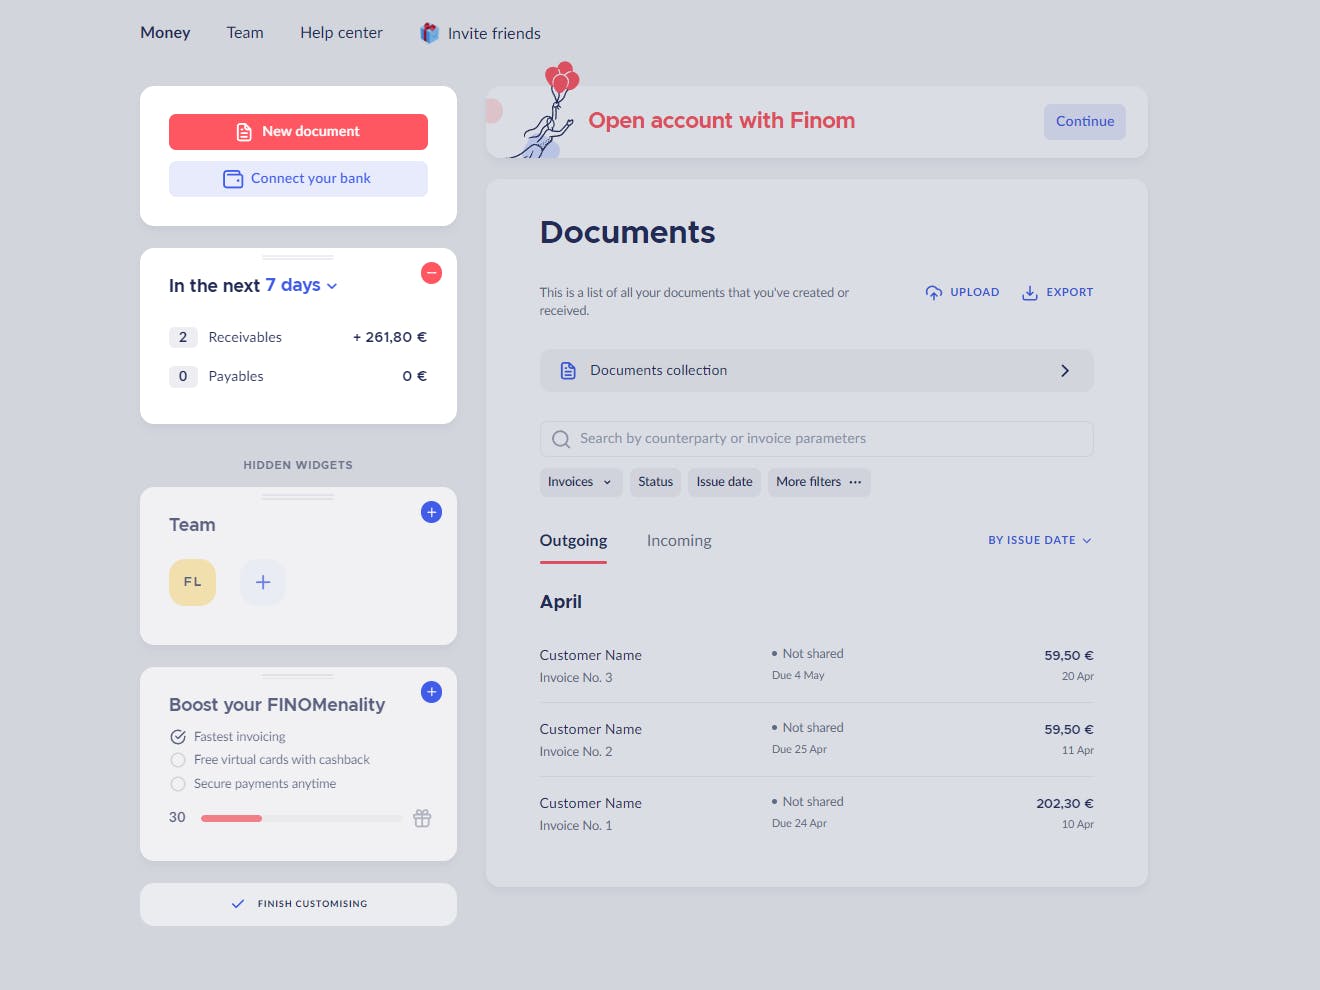This screenshot has width=1320, height=990.
Task: Click 'Due 4 May' text
Action: pos(798,676)
